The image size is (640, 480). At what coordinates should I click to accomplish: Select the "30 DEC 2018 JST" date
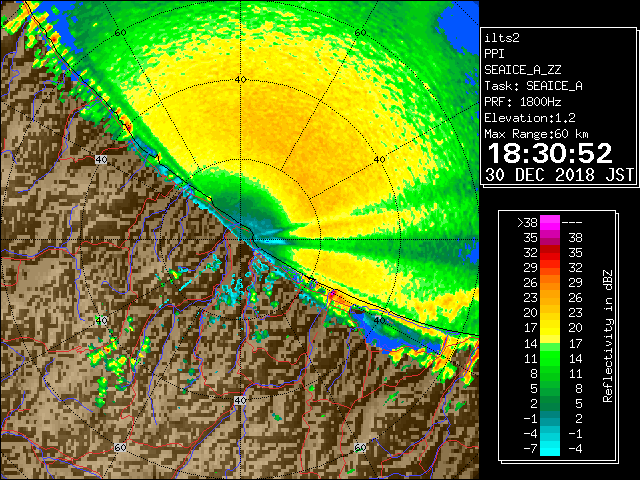coord(560,175)
